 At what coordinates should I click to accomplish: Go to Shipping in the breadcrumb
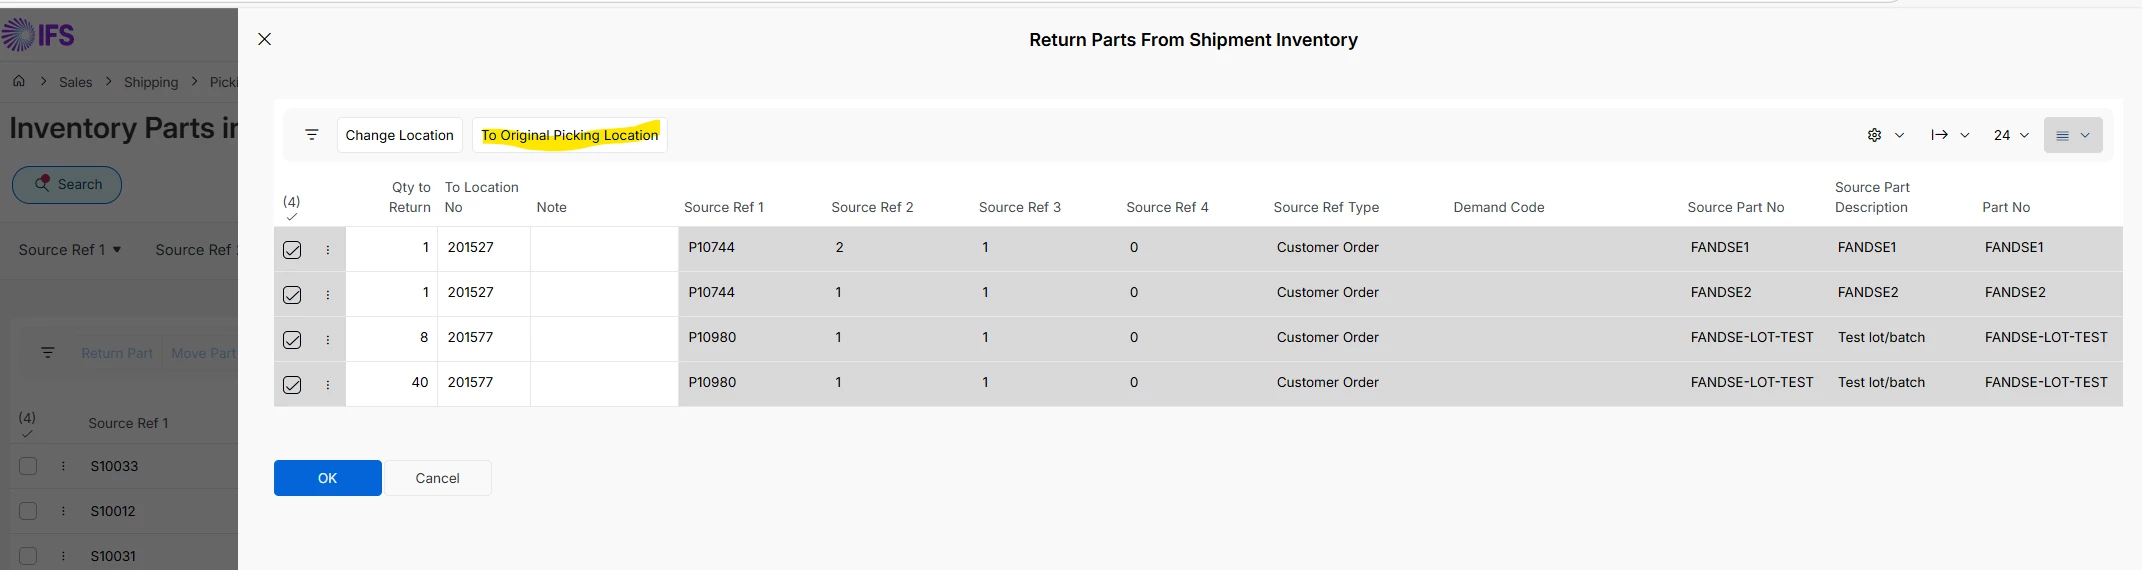coord(151,82)
